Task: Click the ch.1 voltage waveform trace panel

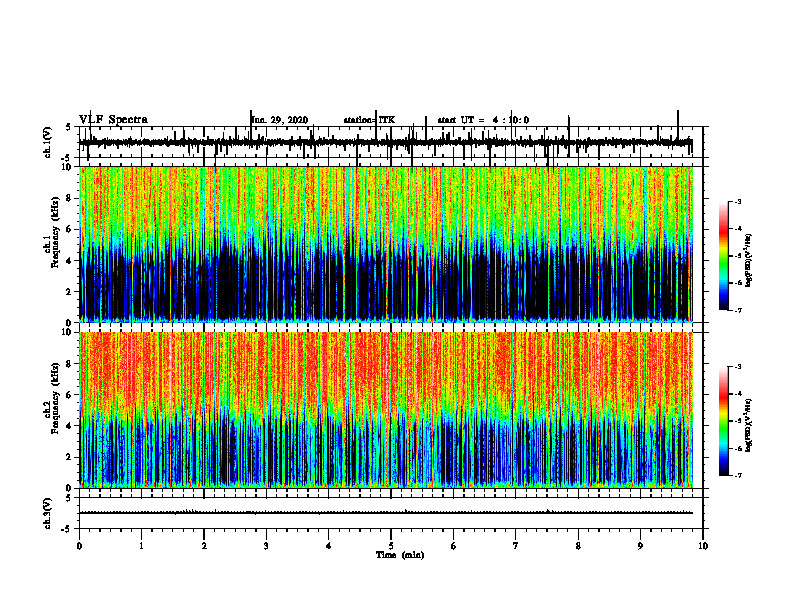Action: 391,142
